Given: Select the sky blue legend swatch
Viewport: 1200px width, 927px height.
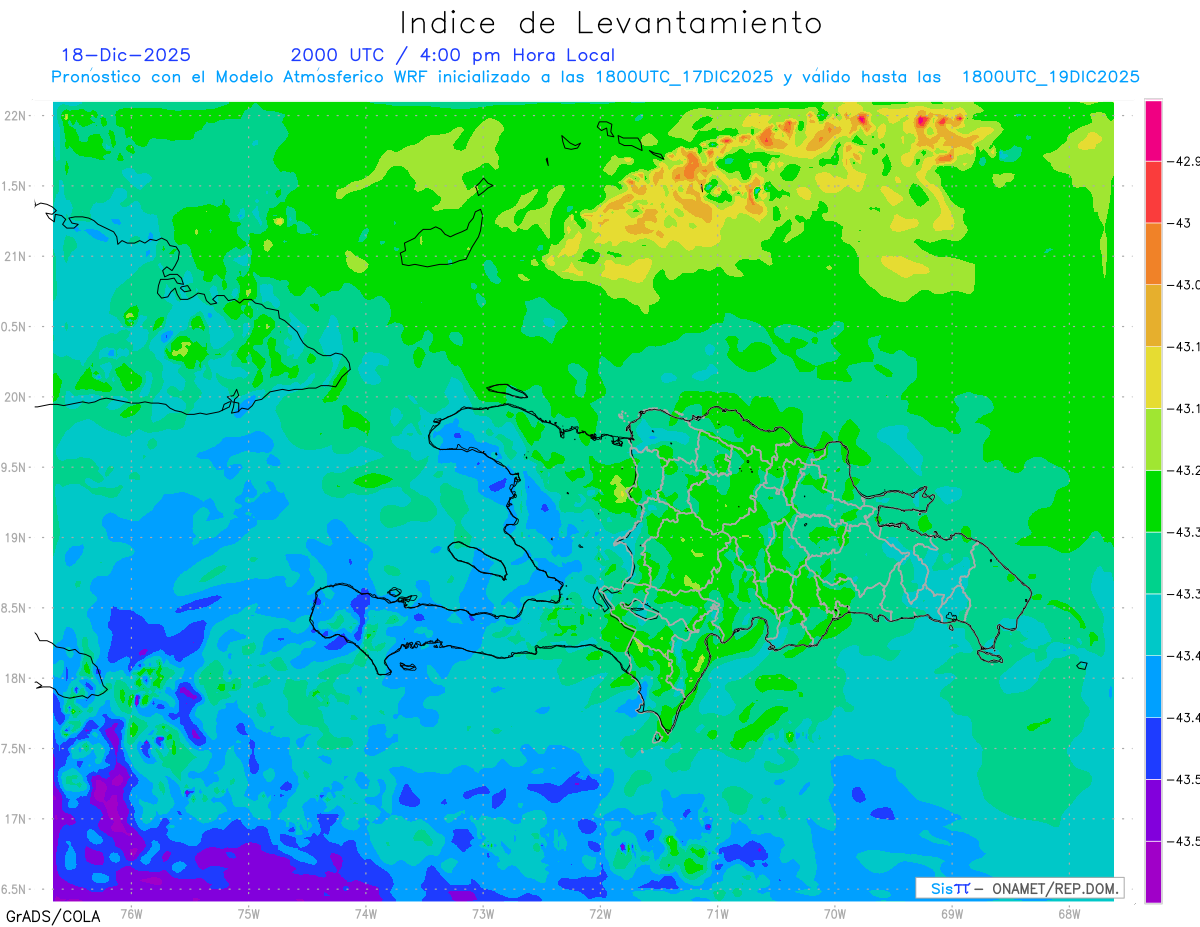Looking at the screenshot, I should [1153, 687].
